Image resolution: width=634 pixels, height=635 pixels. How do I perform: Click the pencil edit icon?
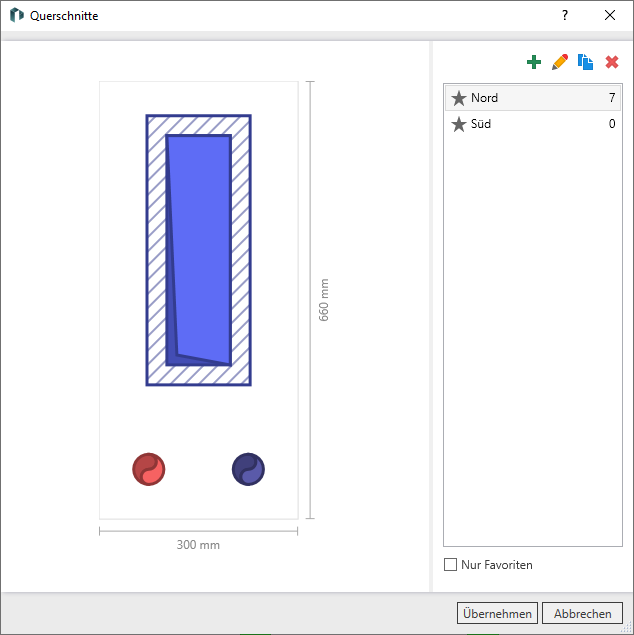pyautogui.click(x=560, y=62)
